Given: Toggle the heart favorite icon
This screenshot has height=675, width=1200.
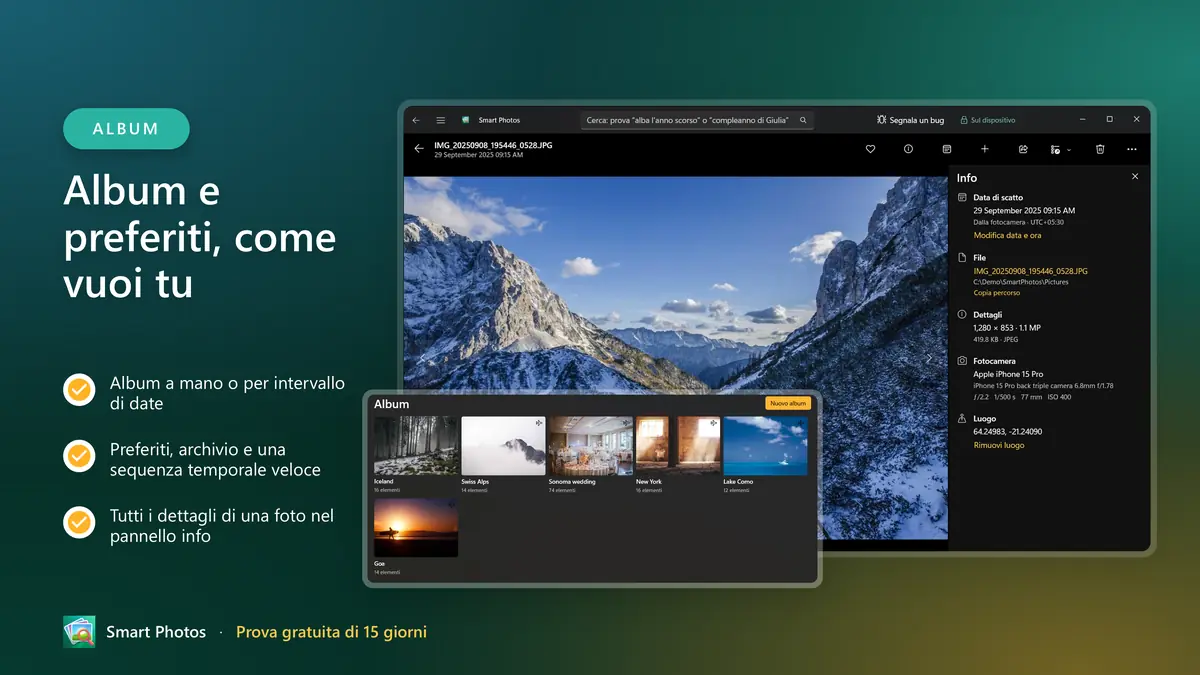Looking at the screenshot, I should coord(870,149).
